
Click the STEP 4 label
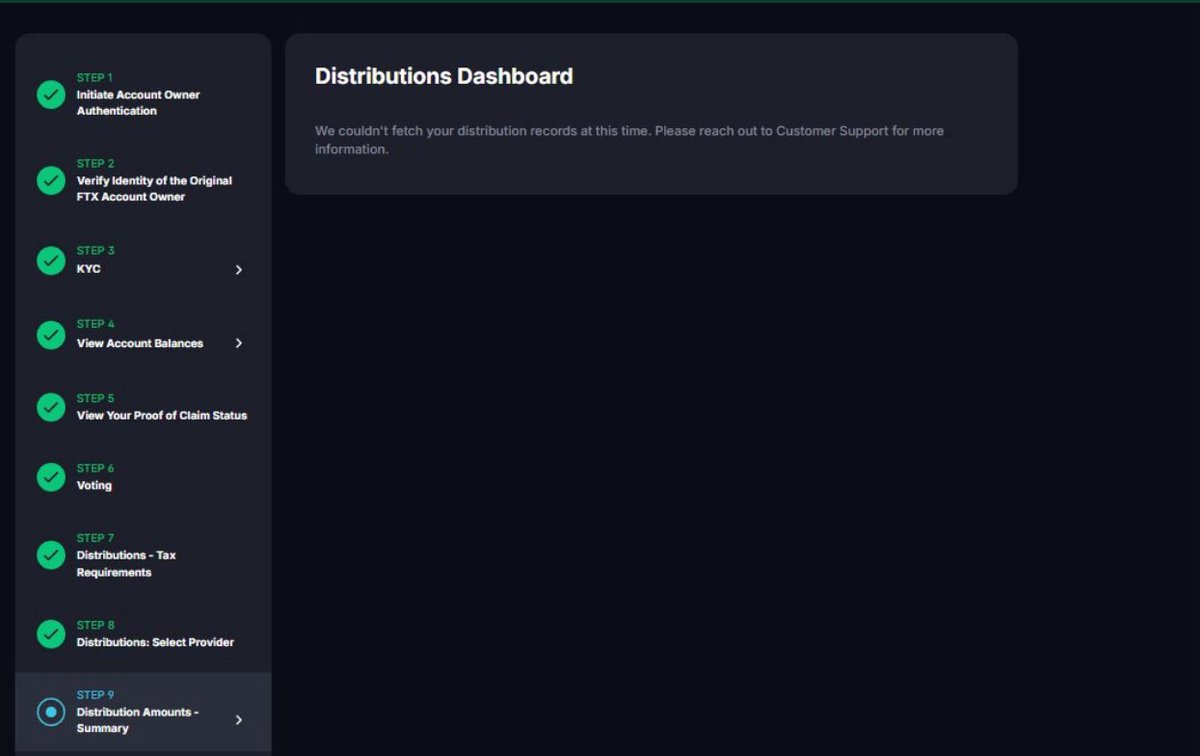pyautogui.click(x=96, y=324)
